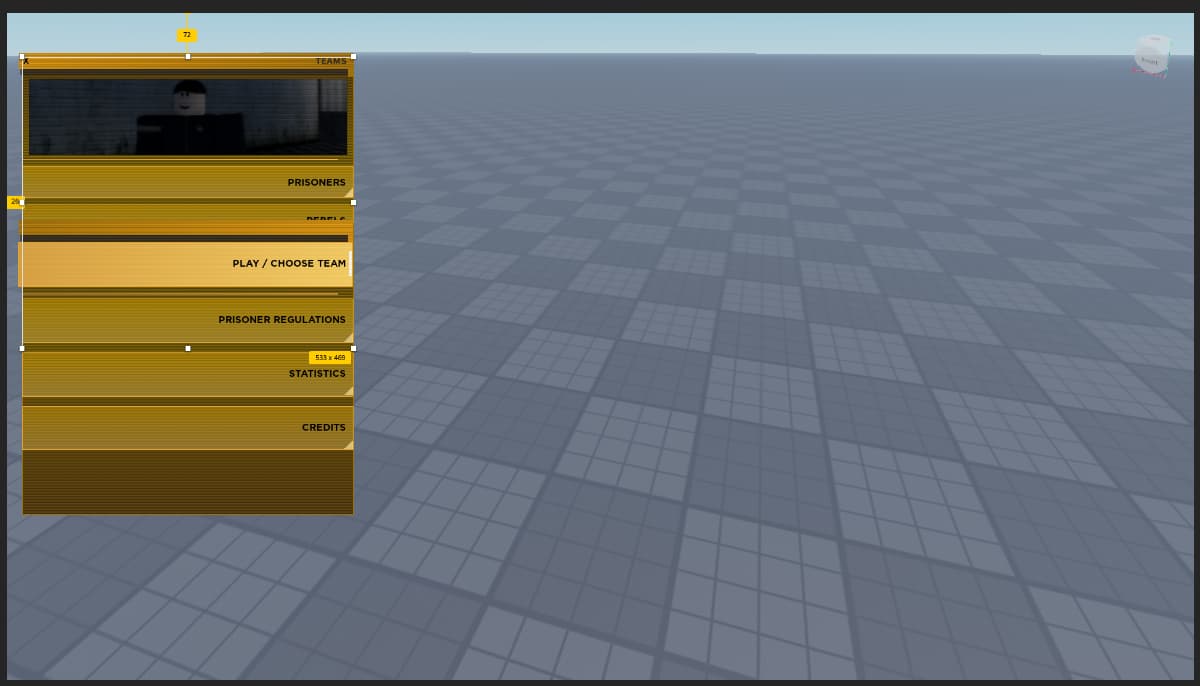1200x686 pixels.
Task: Click the left-edge middle selection handle
Action: 22,202
